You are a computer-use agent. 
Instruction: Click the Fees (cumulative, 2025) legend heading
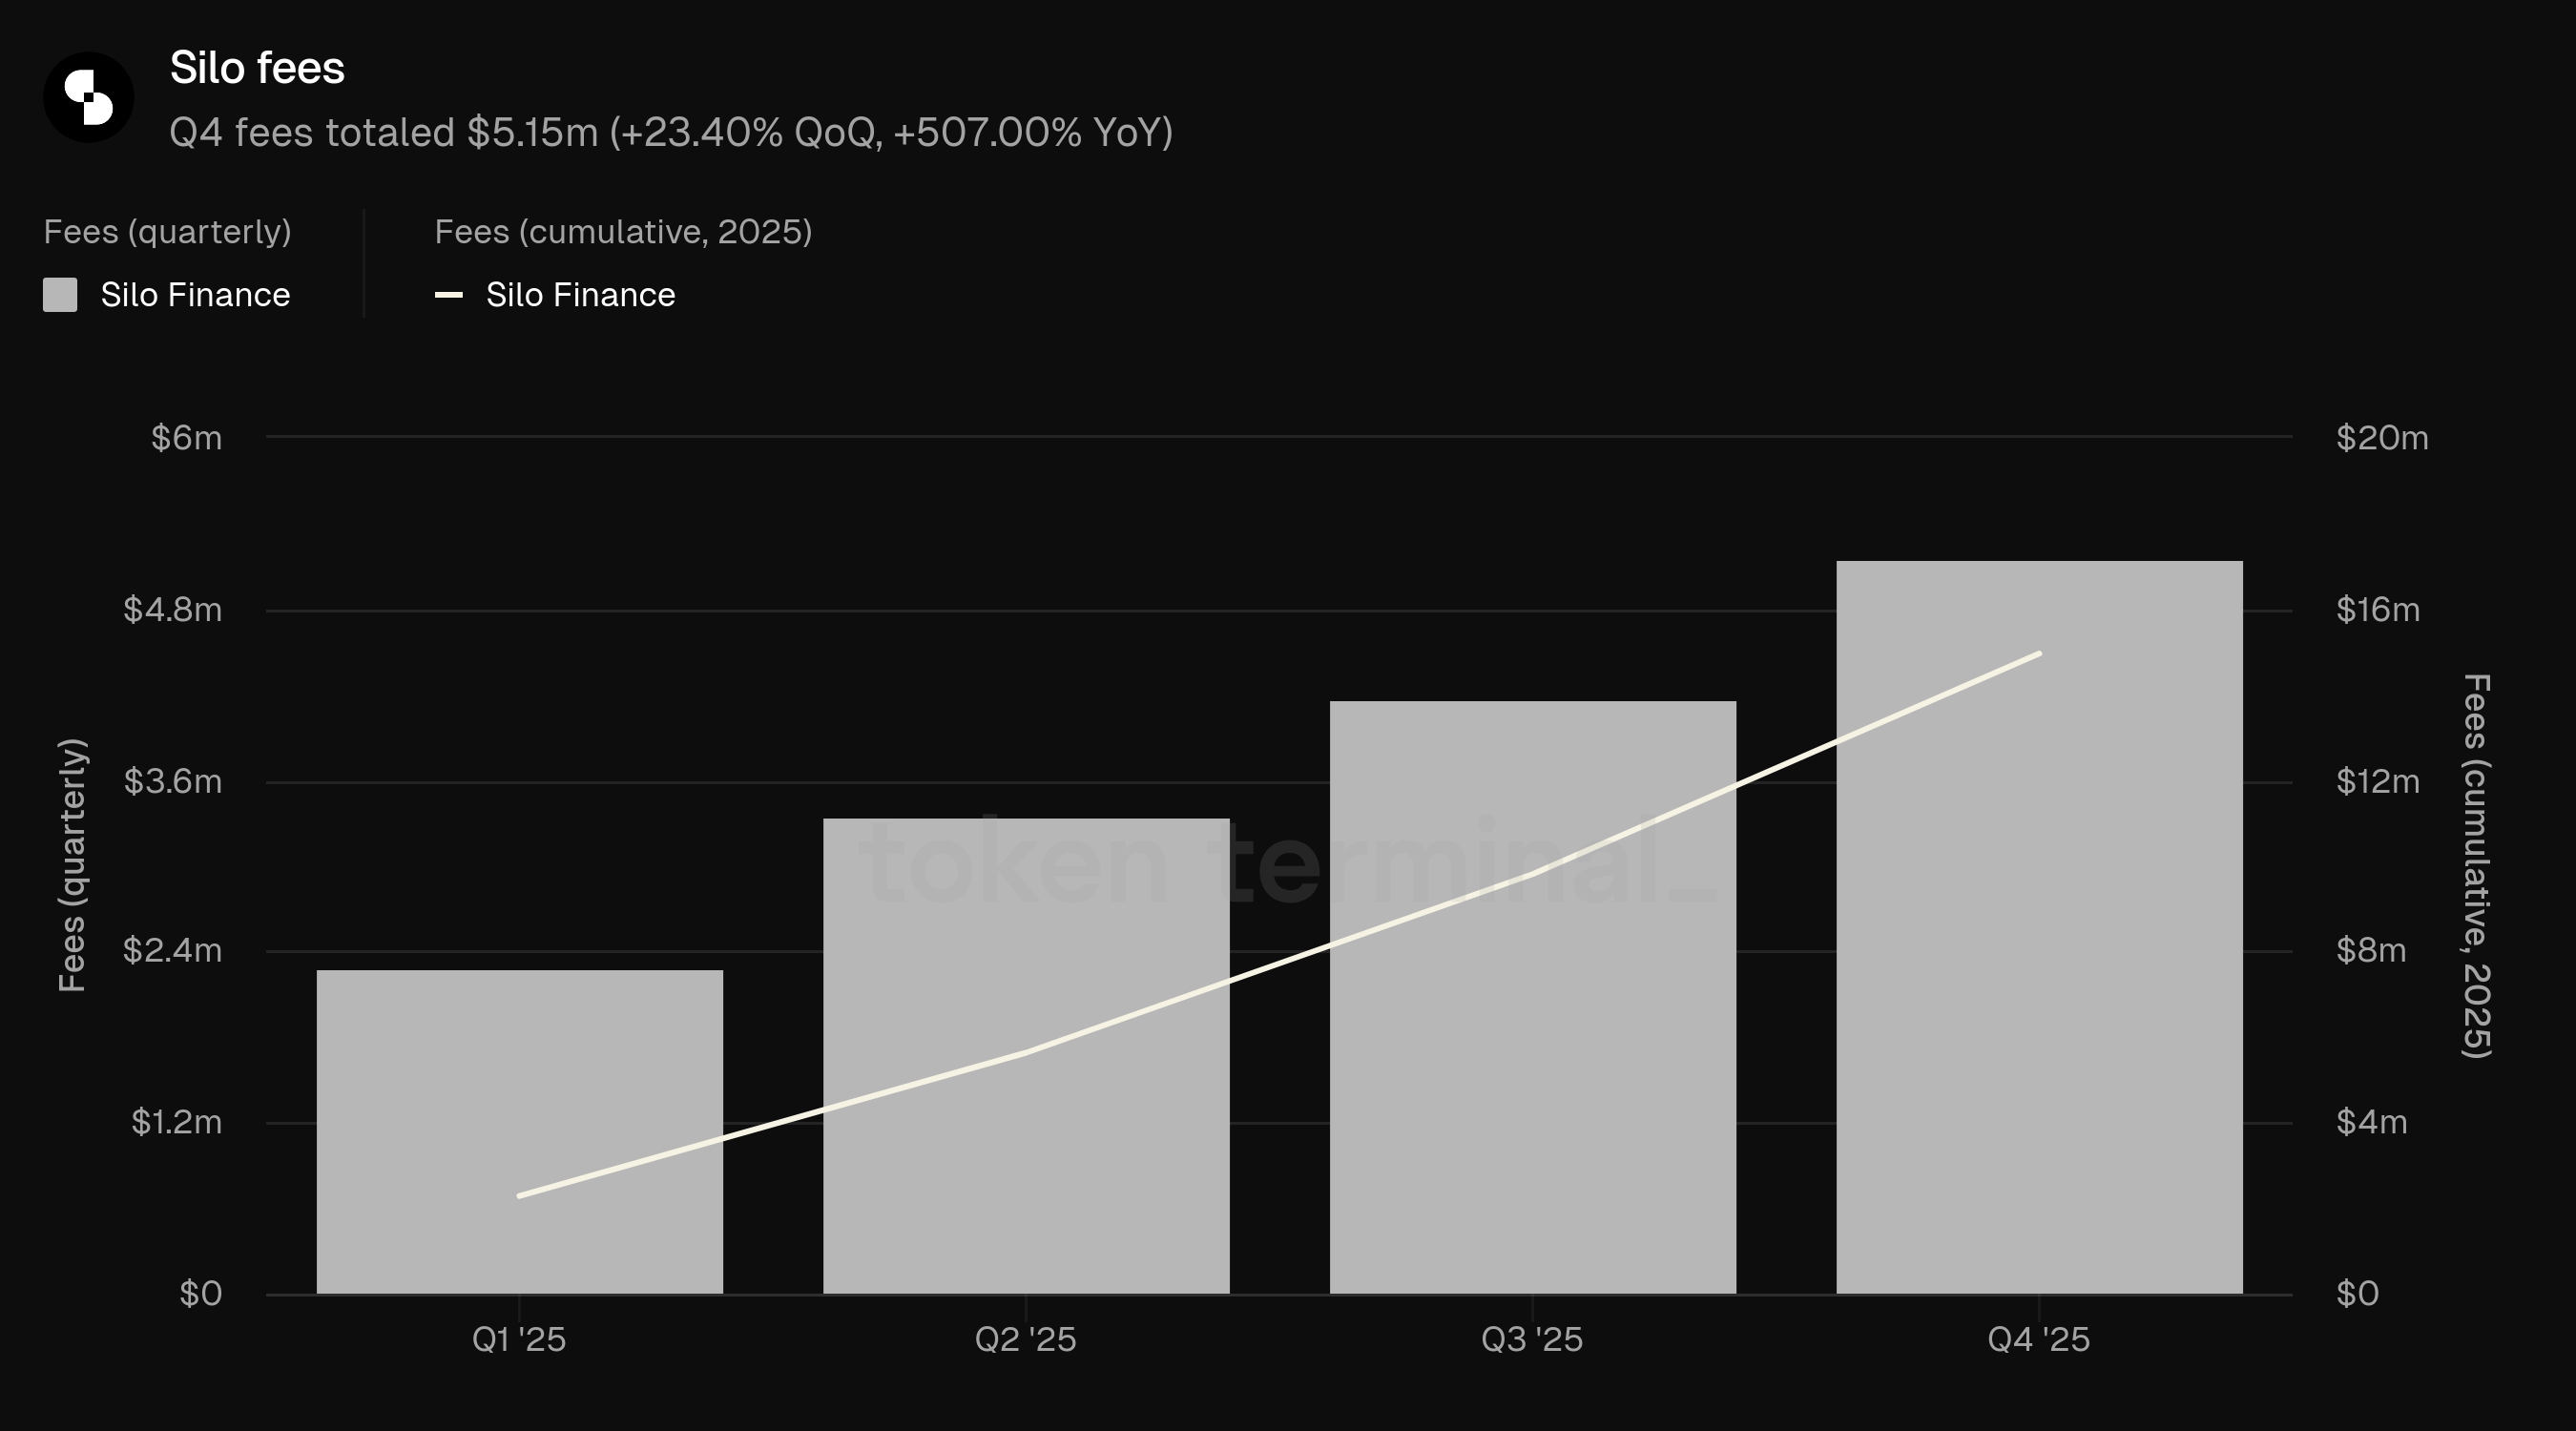tap(623, 232)
